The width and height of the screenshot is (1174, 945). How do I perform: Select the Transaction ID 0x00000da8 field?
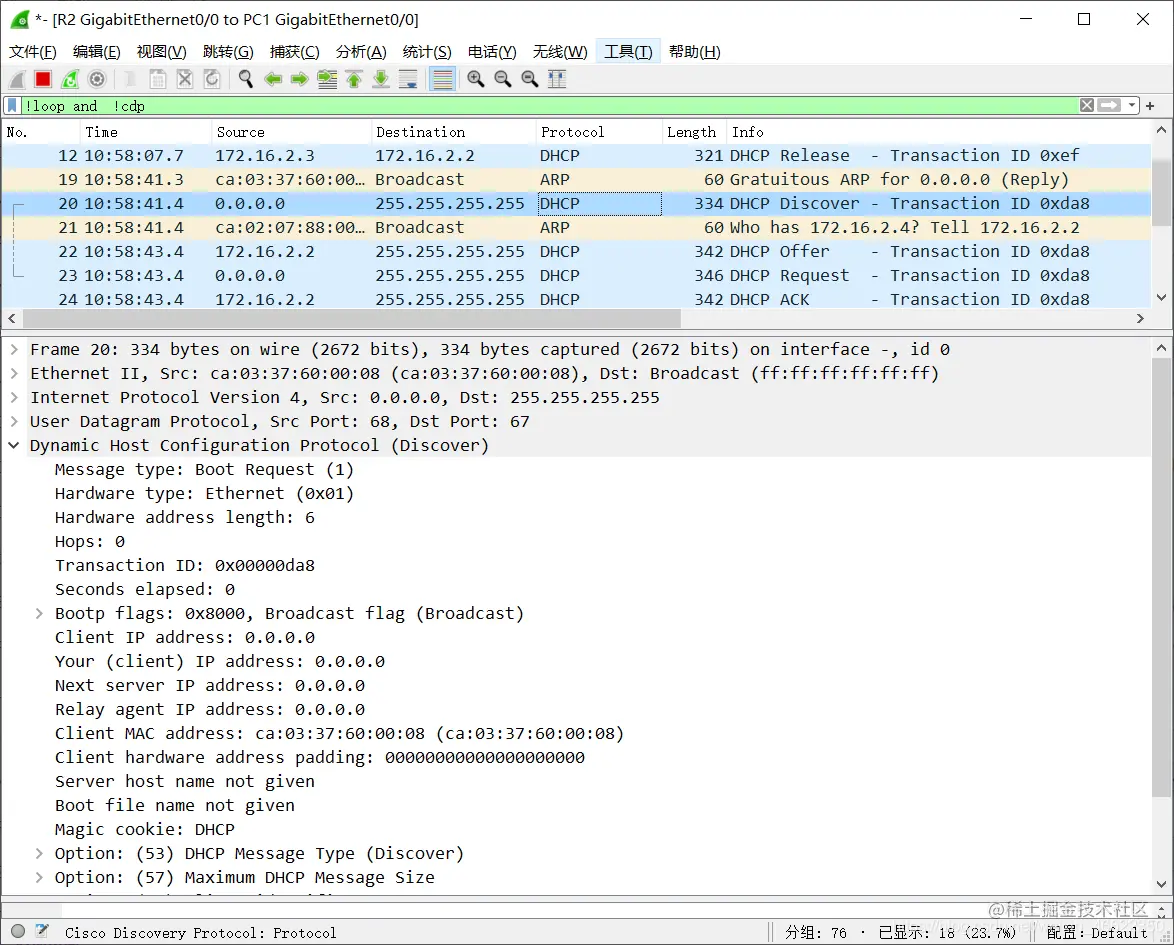185,565
